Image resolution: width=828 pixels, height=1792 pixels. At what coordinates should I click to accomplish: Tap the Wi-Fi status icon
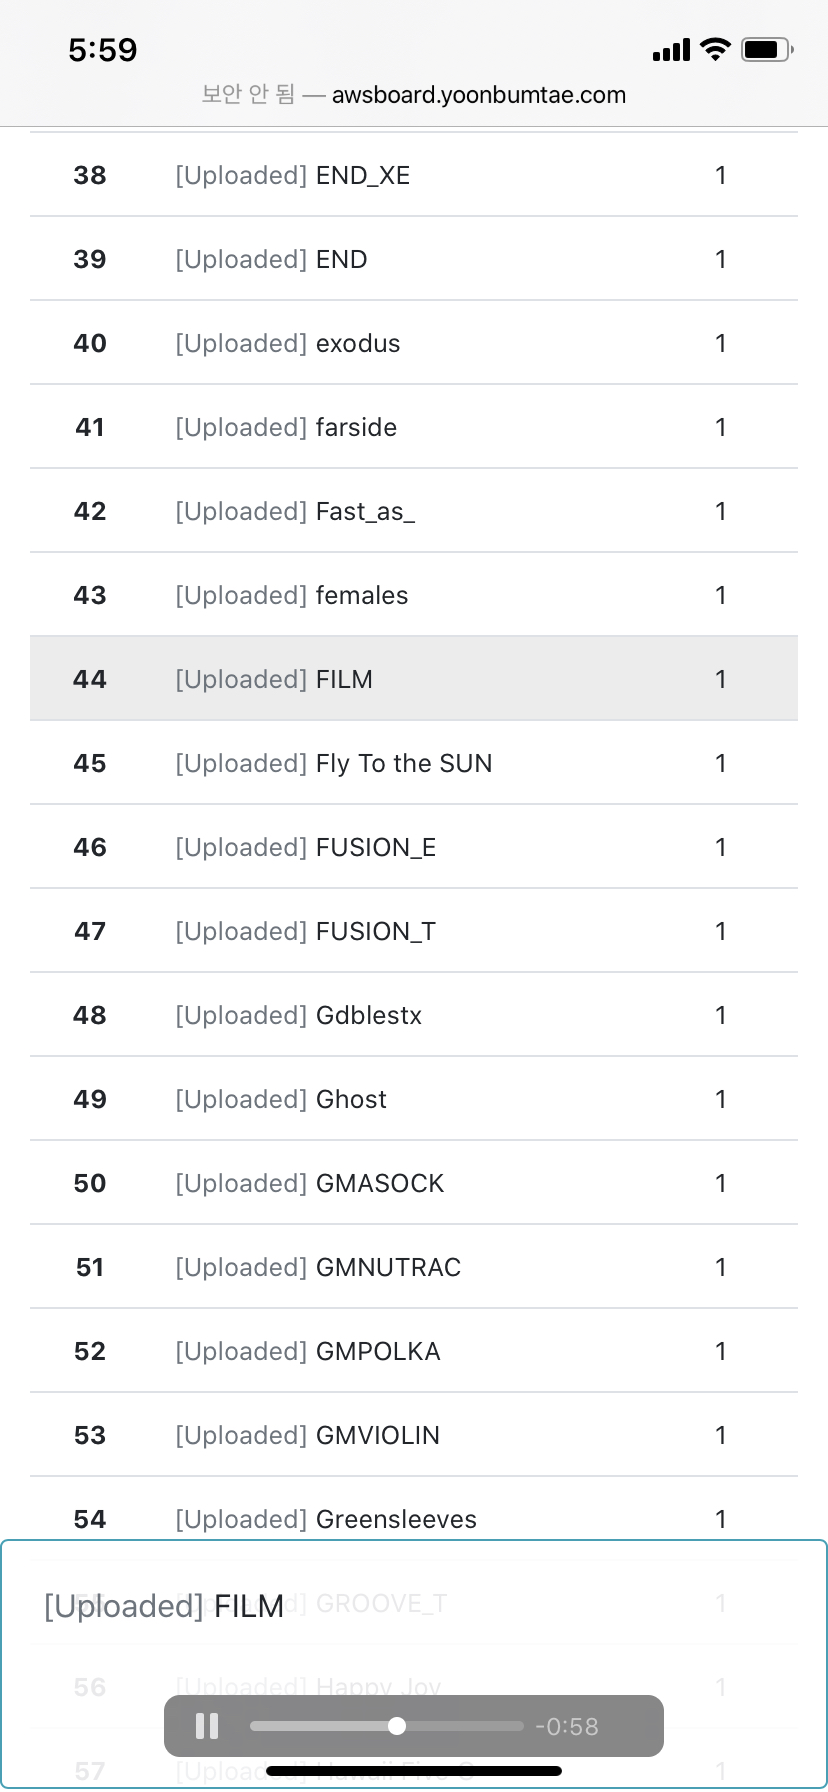[x=715, y=49]
